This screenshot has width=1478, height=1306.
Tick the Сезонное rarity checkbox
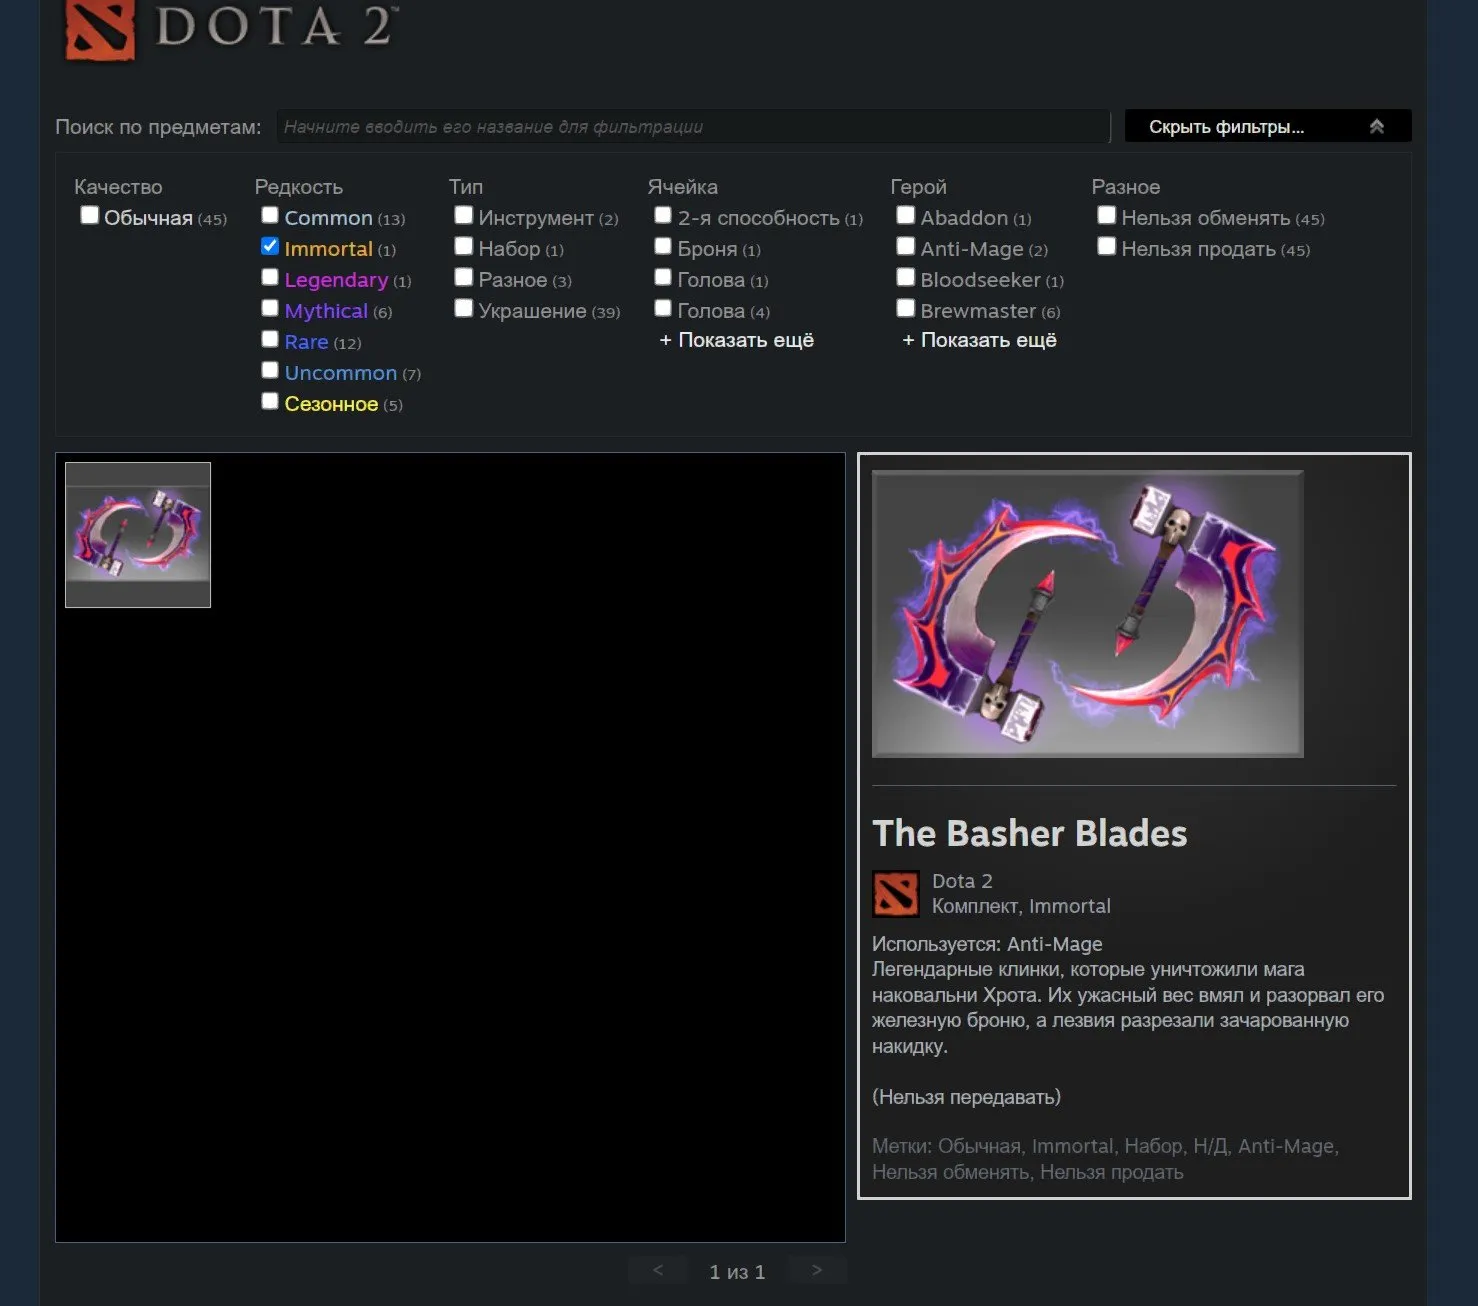point(270,401)
